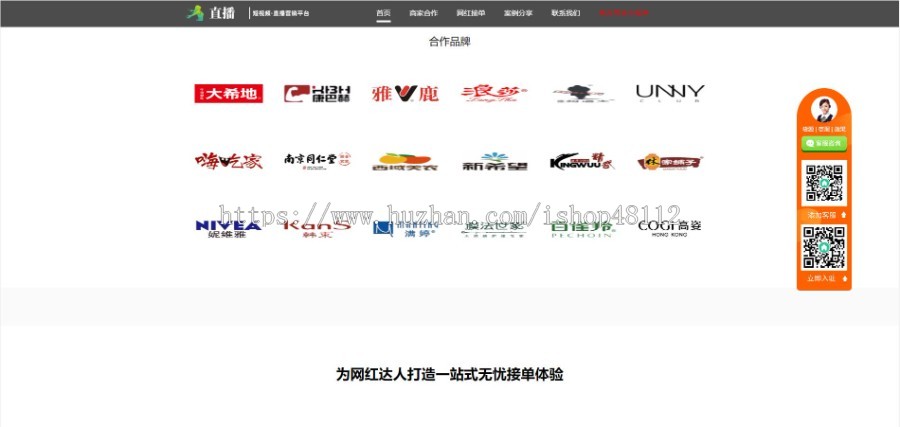Screen dimensions: 900x427
Task: Click the 添加客服 label
Action: (x=824, y=215)
